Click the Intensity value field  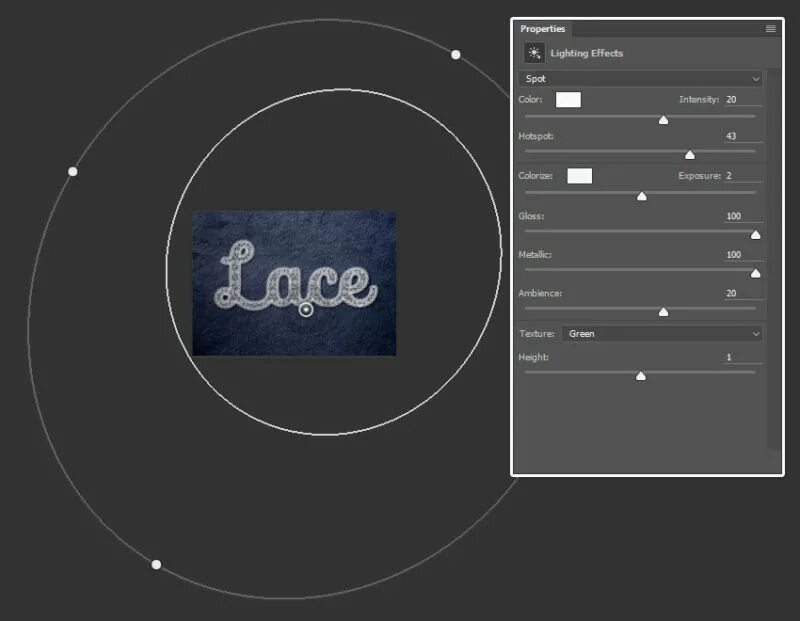(x=743, y=100)
